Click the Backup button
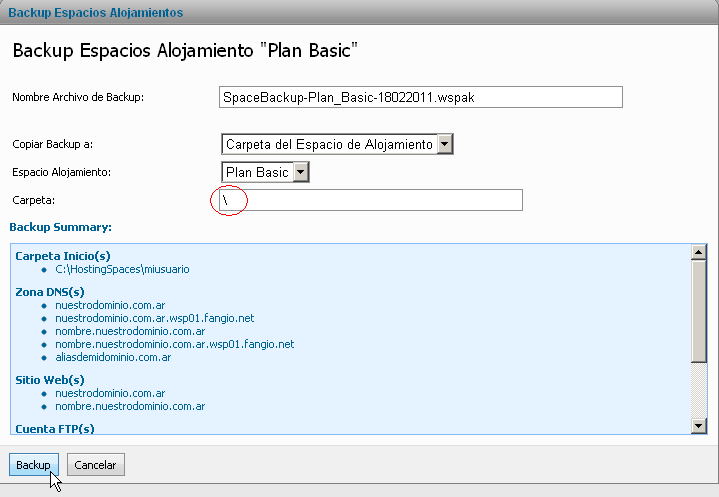 pyautogui.click(x=33, y=464)
